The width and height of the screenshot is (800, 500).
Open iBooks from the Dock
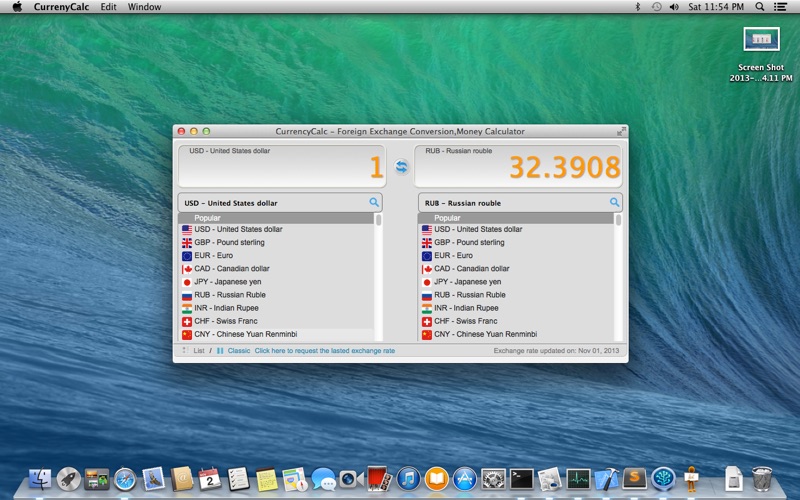point(437,479)
